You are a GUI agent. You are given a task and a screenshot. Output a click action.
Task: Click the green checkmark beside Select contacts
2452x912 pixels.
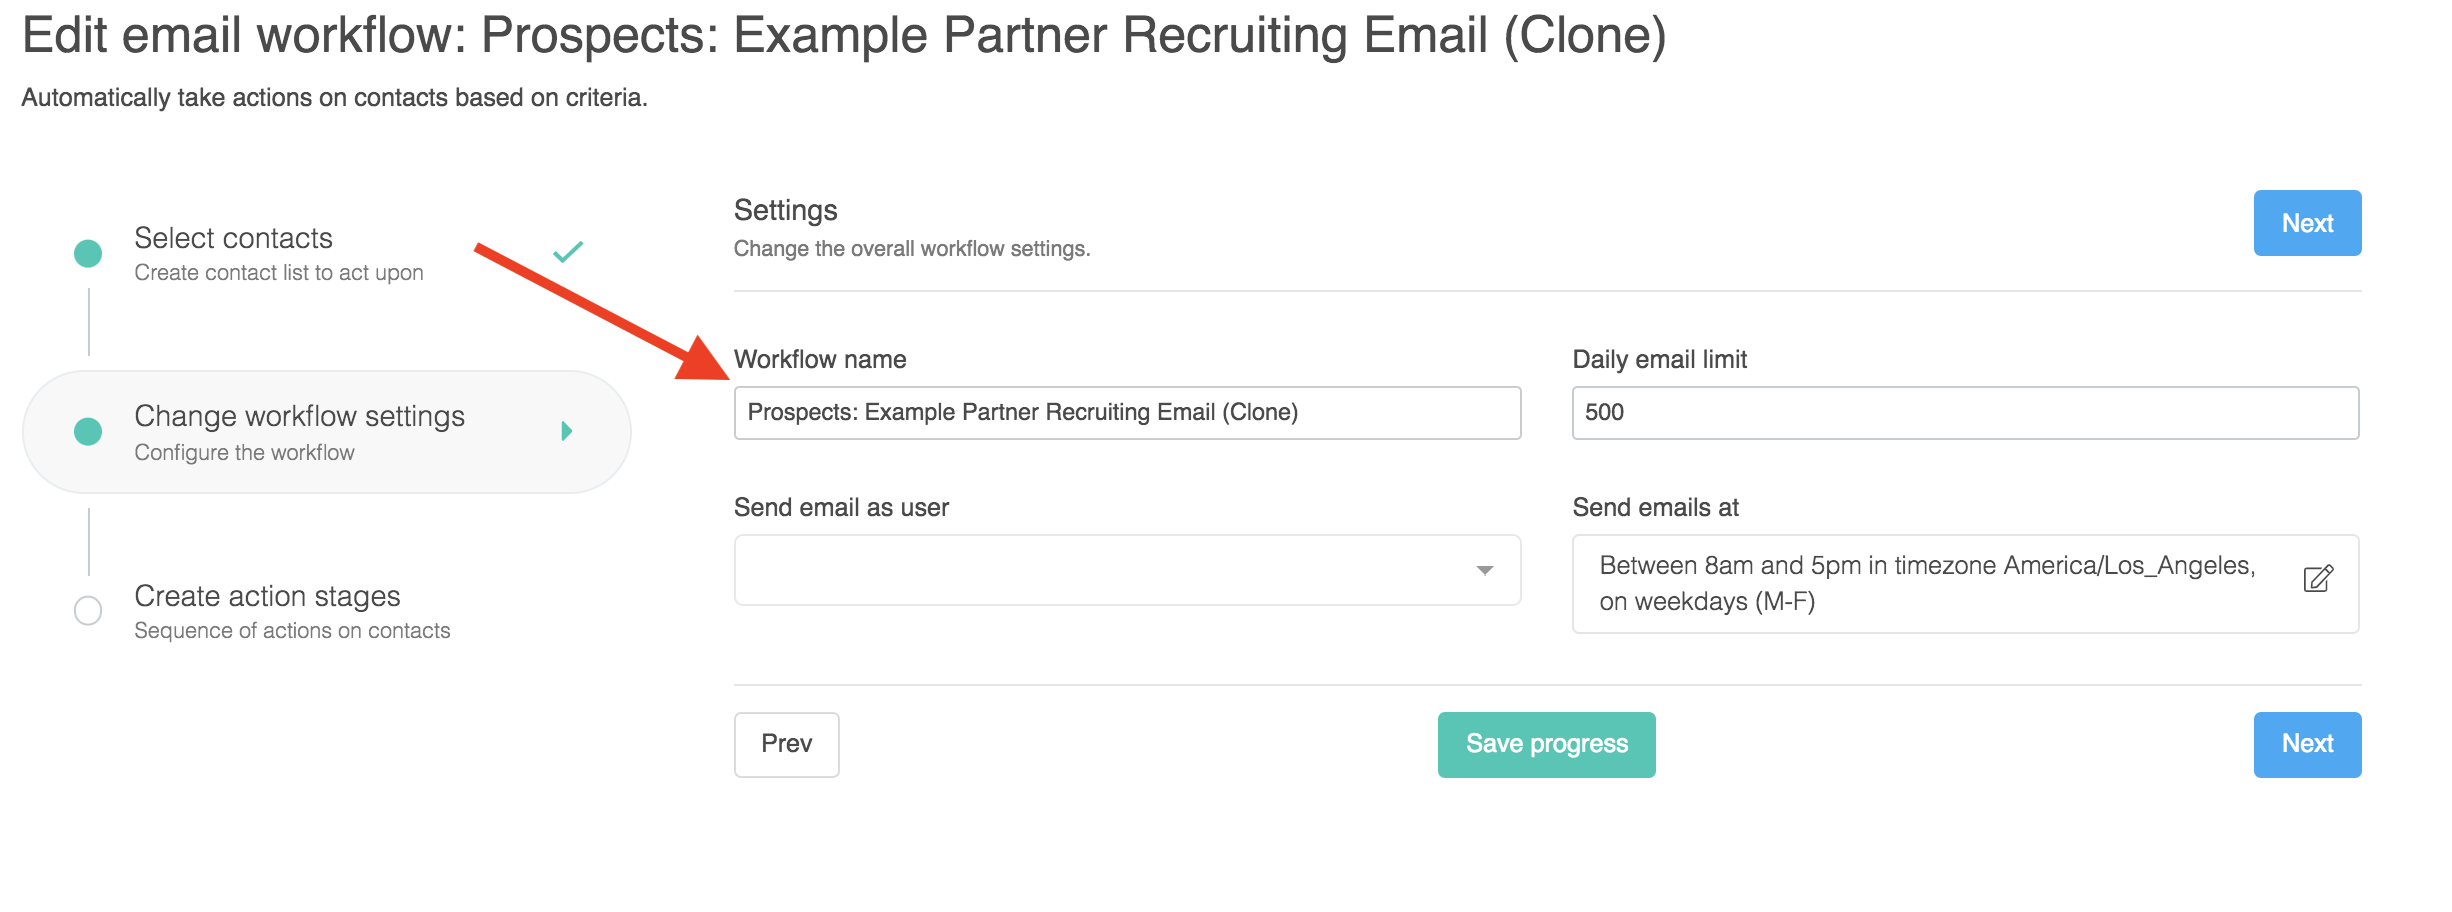point(568,251)
